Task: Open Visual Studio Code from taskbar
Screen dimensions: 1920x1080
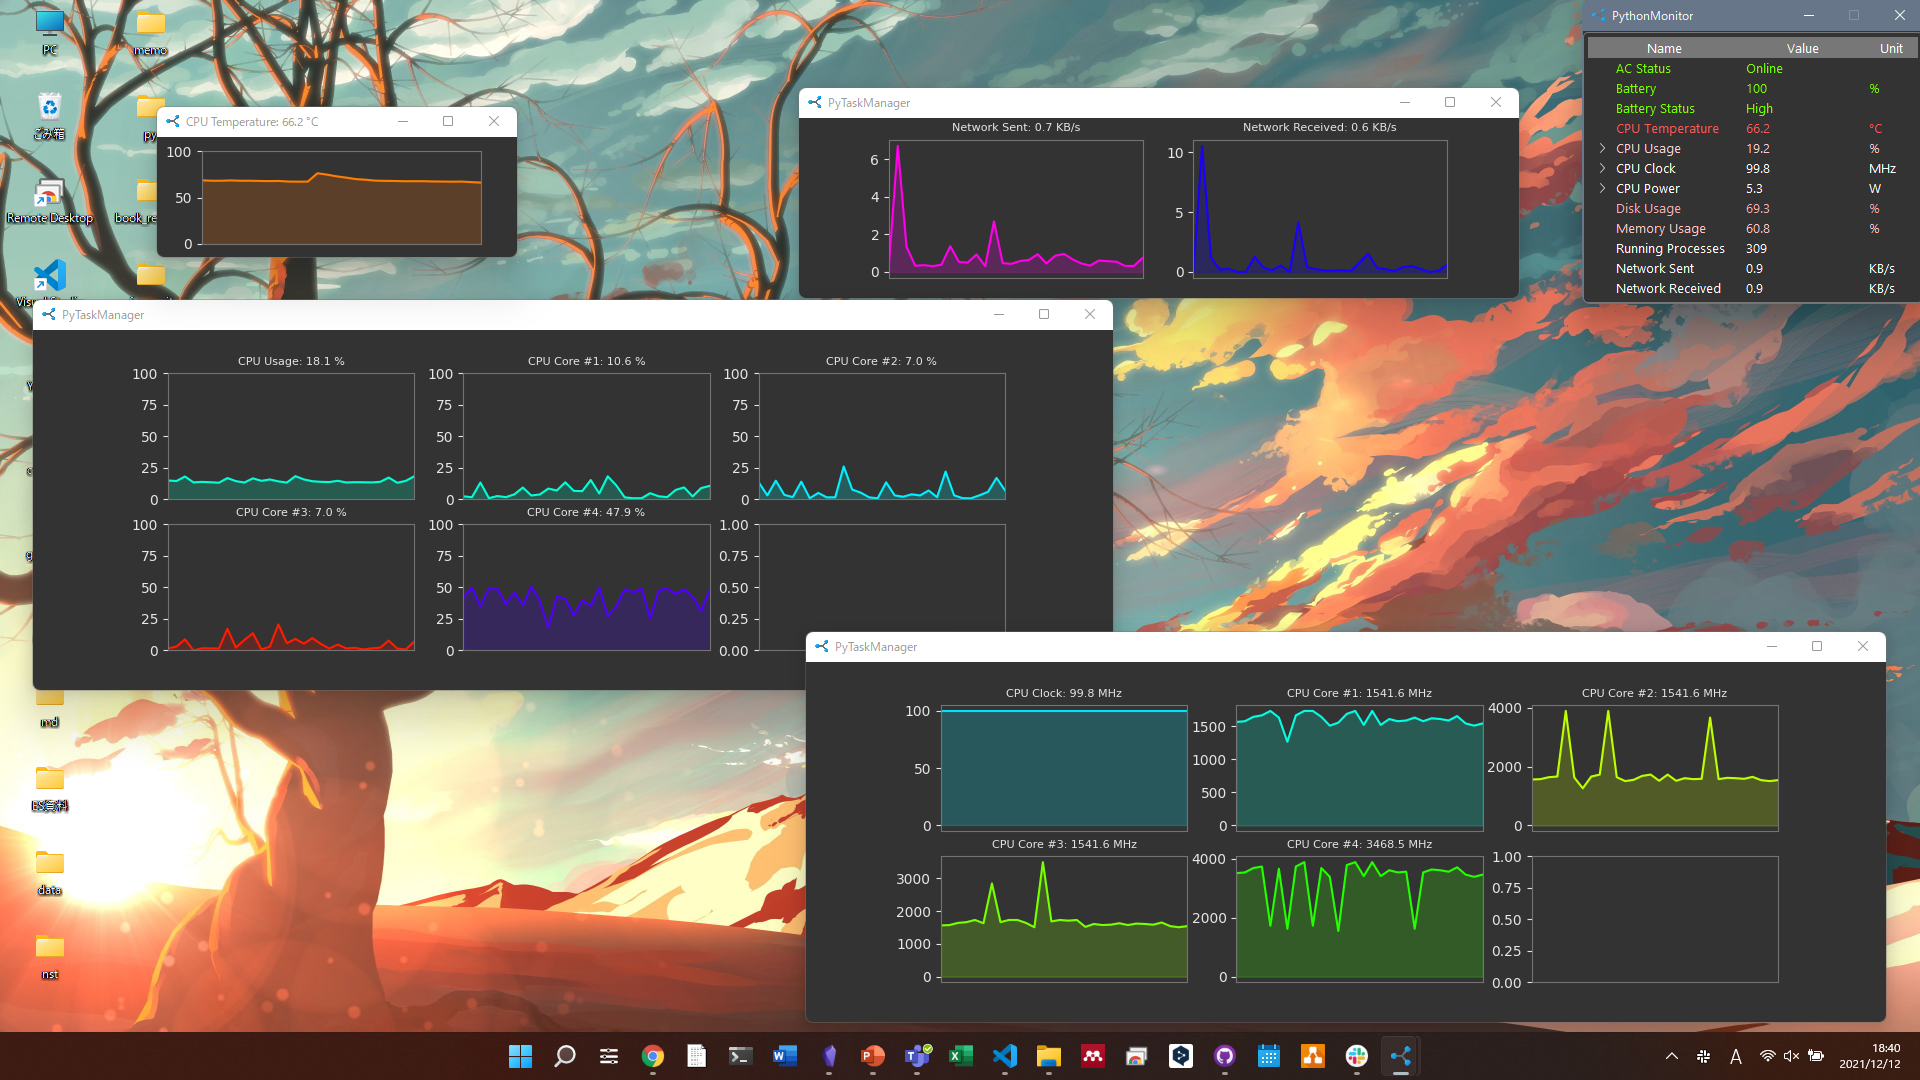Action: [x=1005, y=1056]
